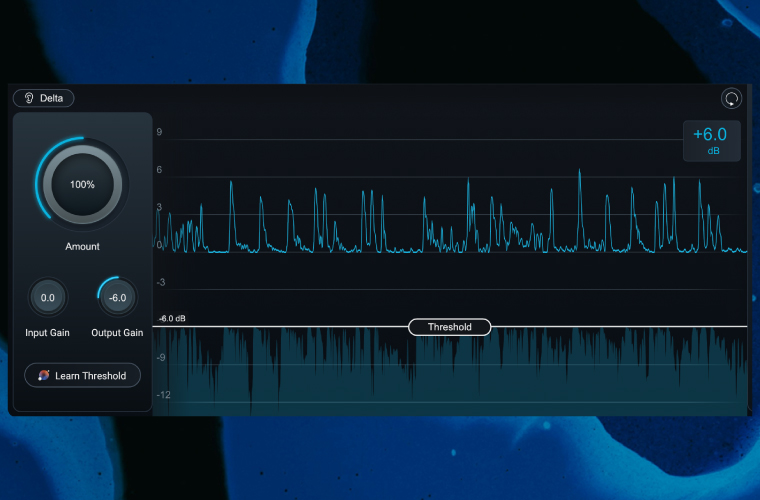Click the 0.0 Input Gain value
The width and height of the screenshot is (760, 500).
click(x=48, y=298)
